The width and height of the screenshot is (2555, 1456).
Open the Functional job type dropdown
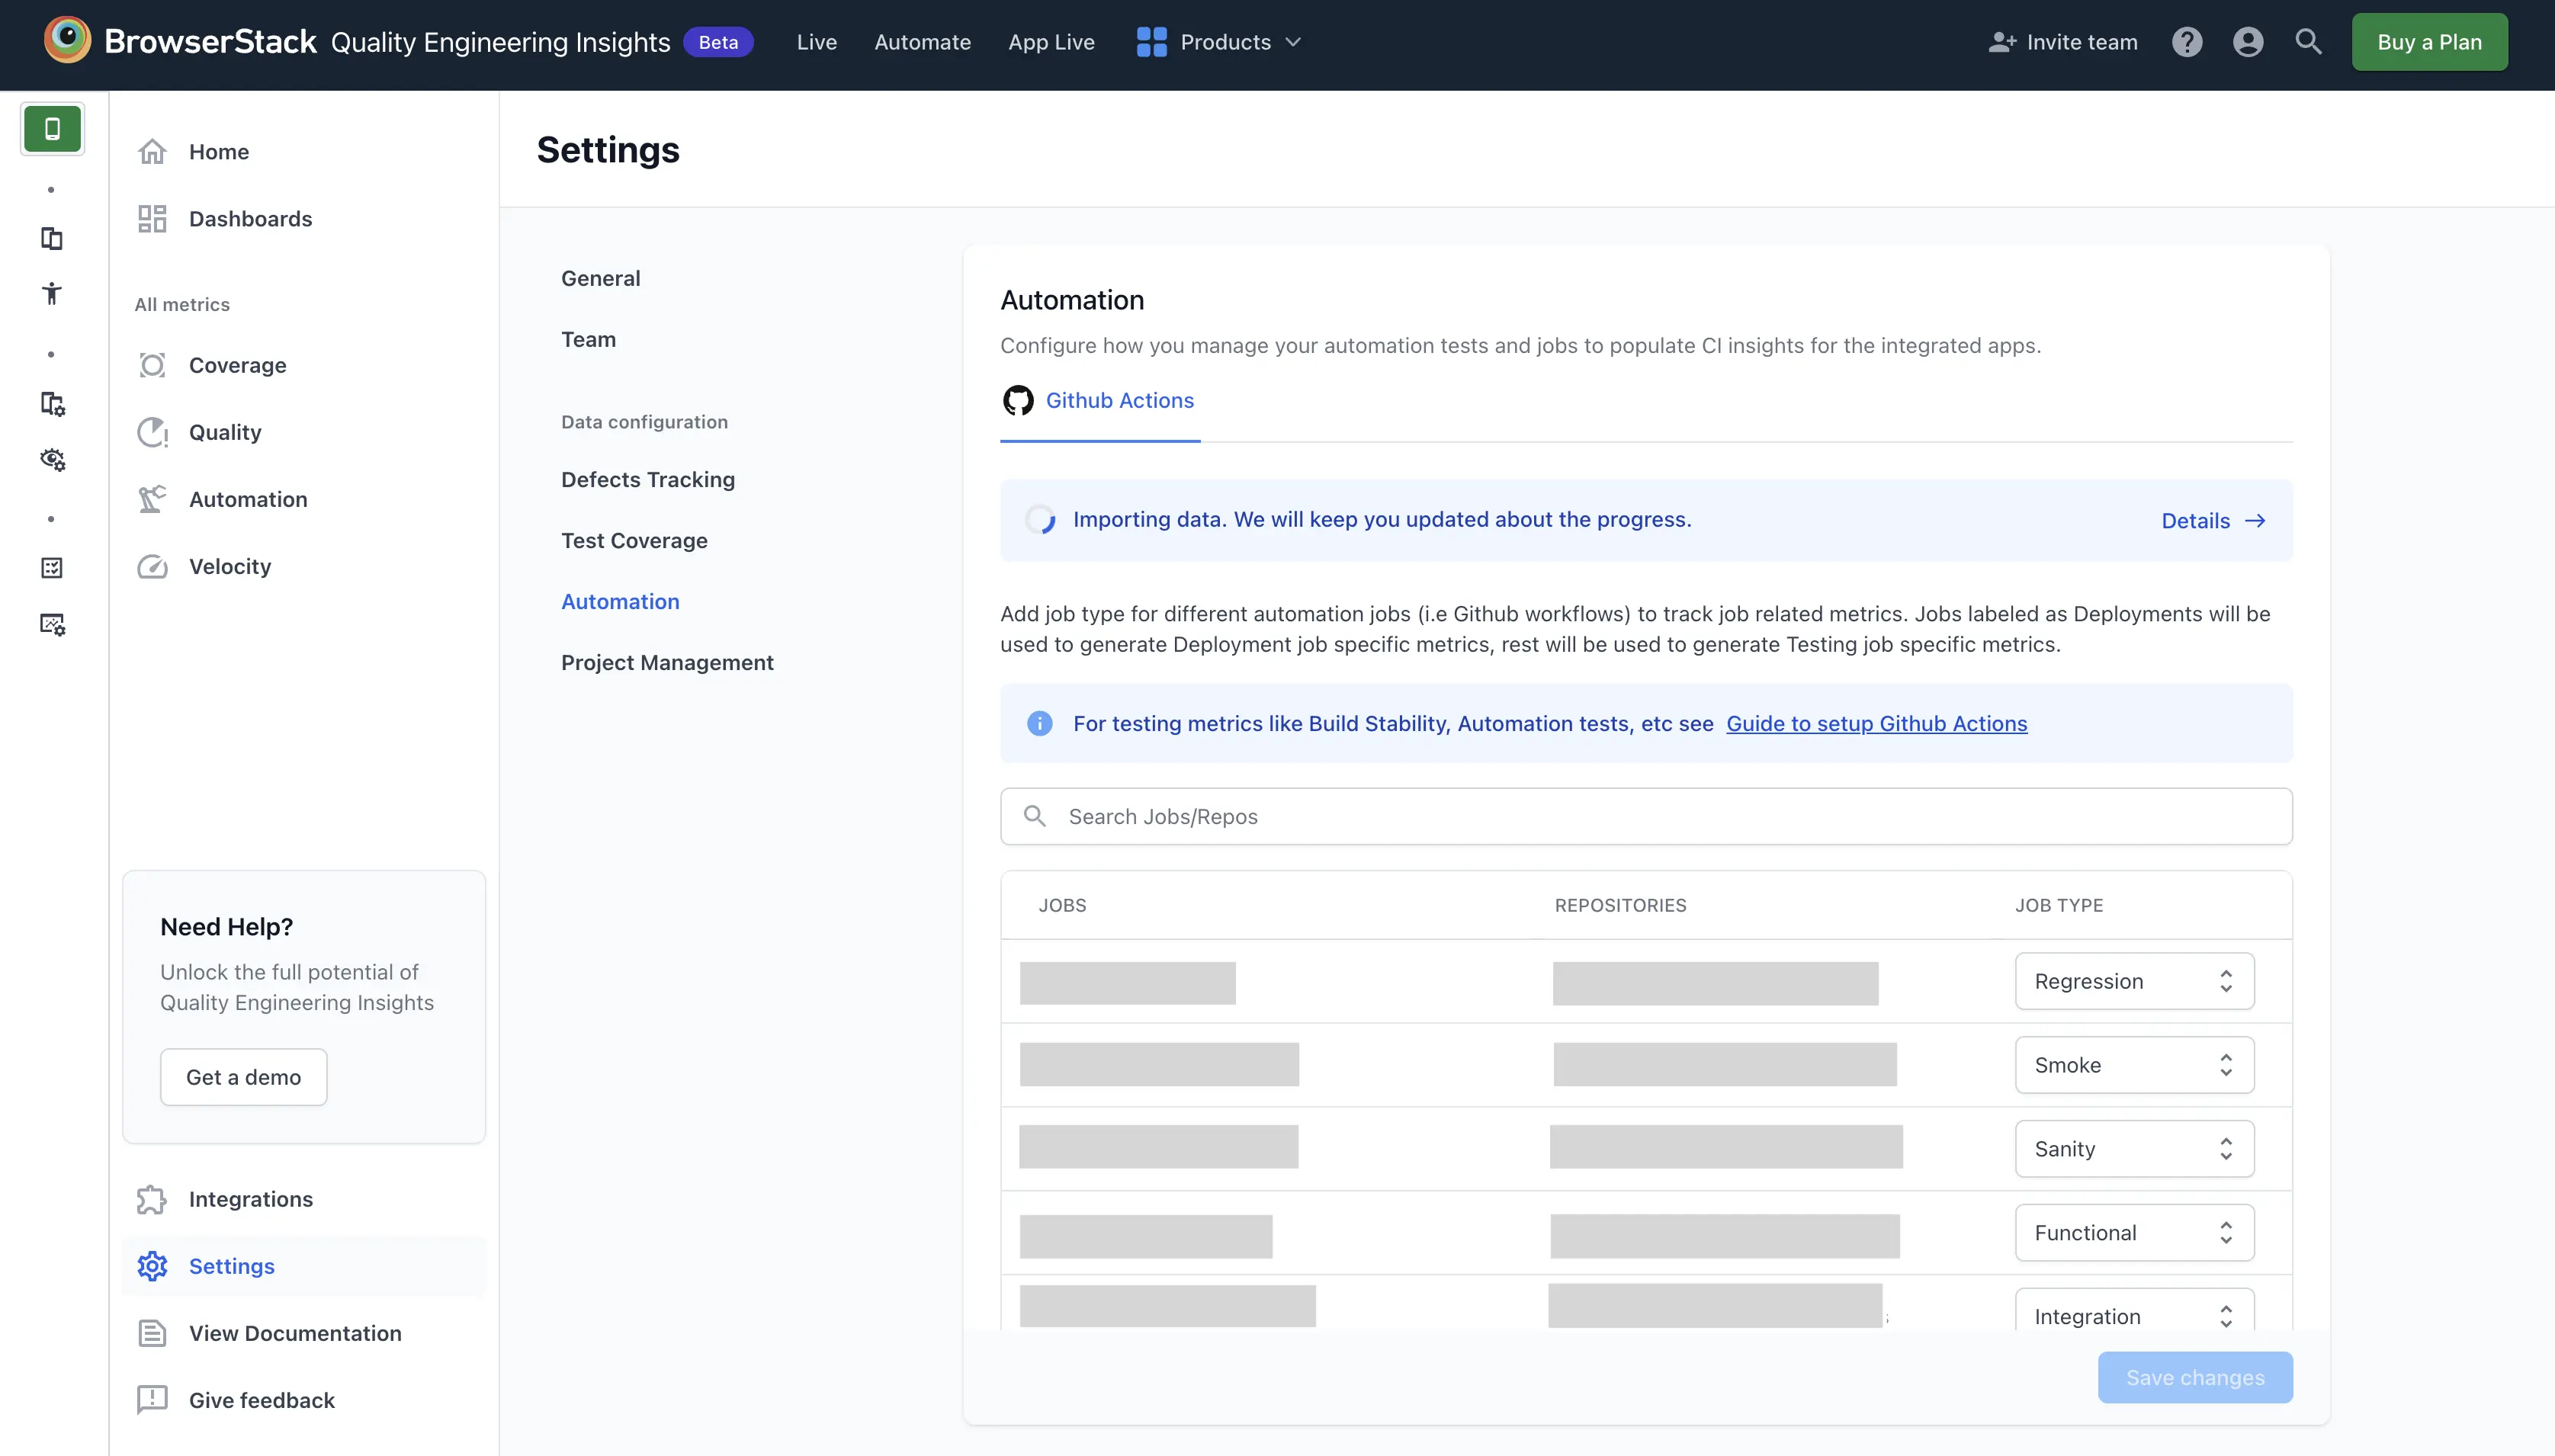click(2134, 1233)
